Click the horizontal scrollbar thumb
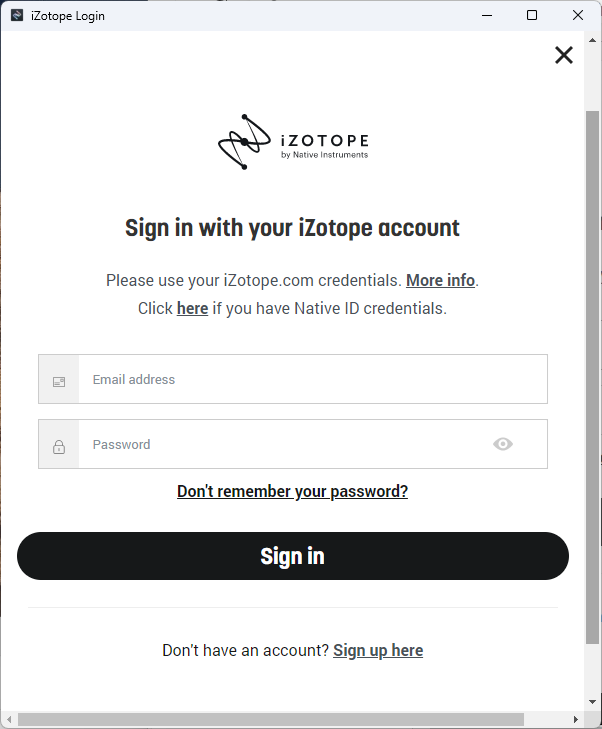 click(x=270, y=720)
